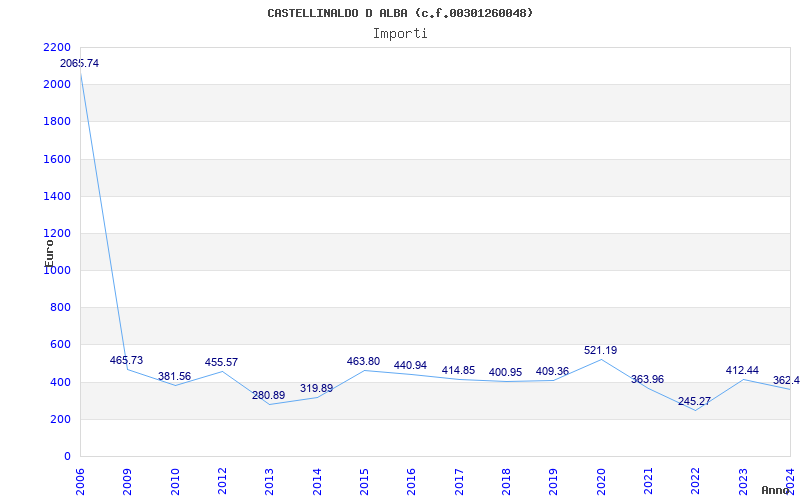Click the 463.80 value for 2015
This screenshot has height=500, width=800.
(x=363, y=362)
